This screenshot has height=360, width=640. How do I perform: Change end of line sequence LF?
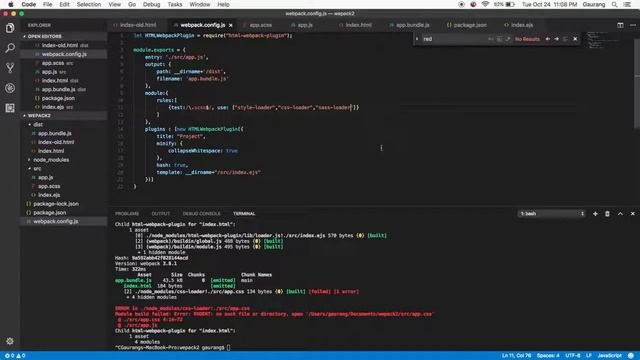point(589,356)
